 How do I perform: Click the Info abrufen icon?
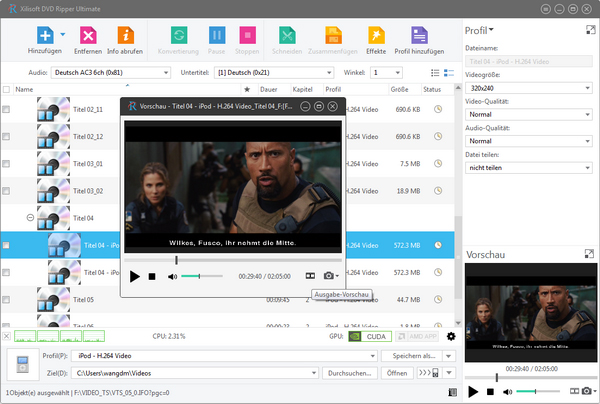click(126, 36)
